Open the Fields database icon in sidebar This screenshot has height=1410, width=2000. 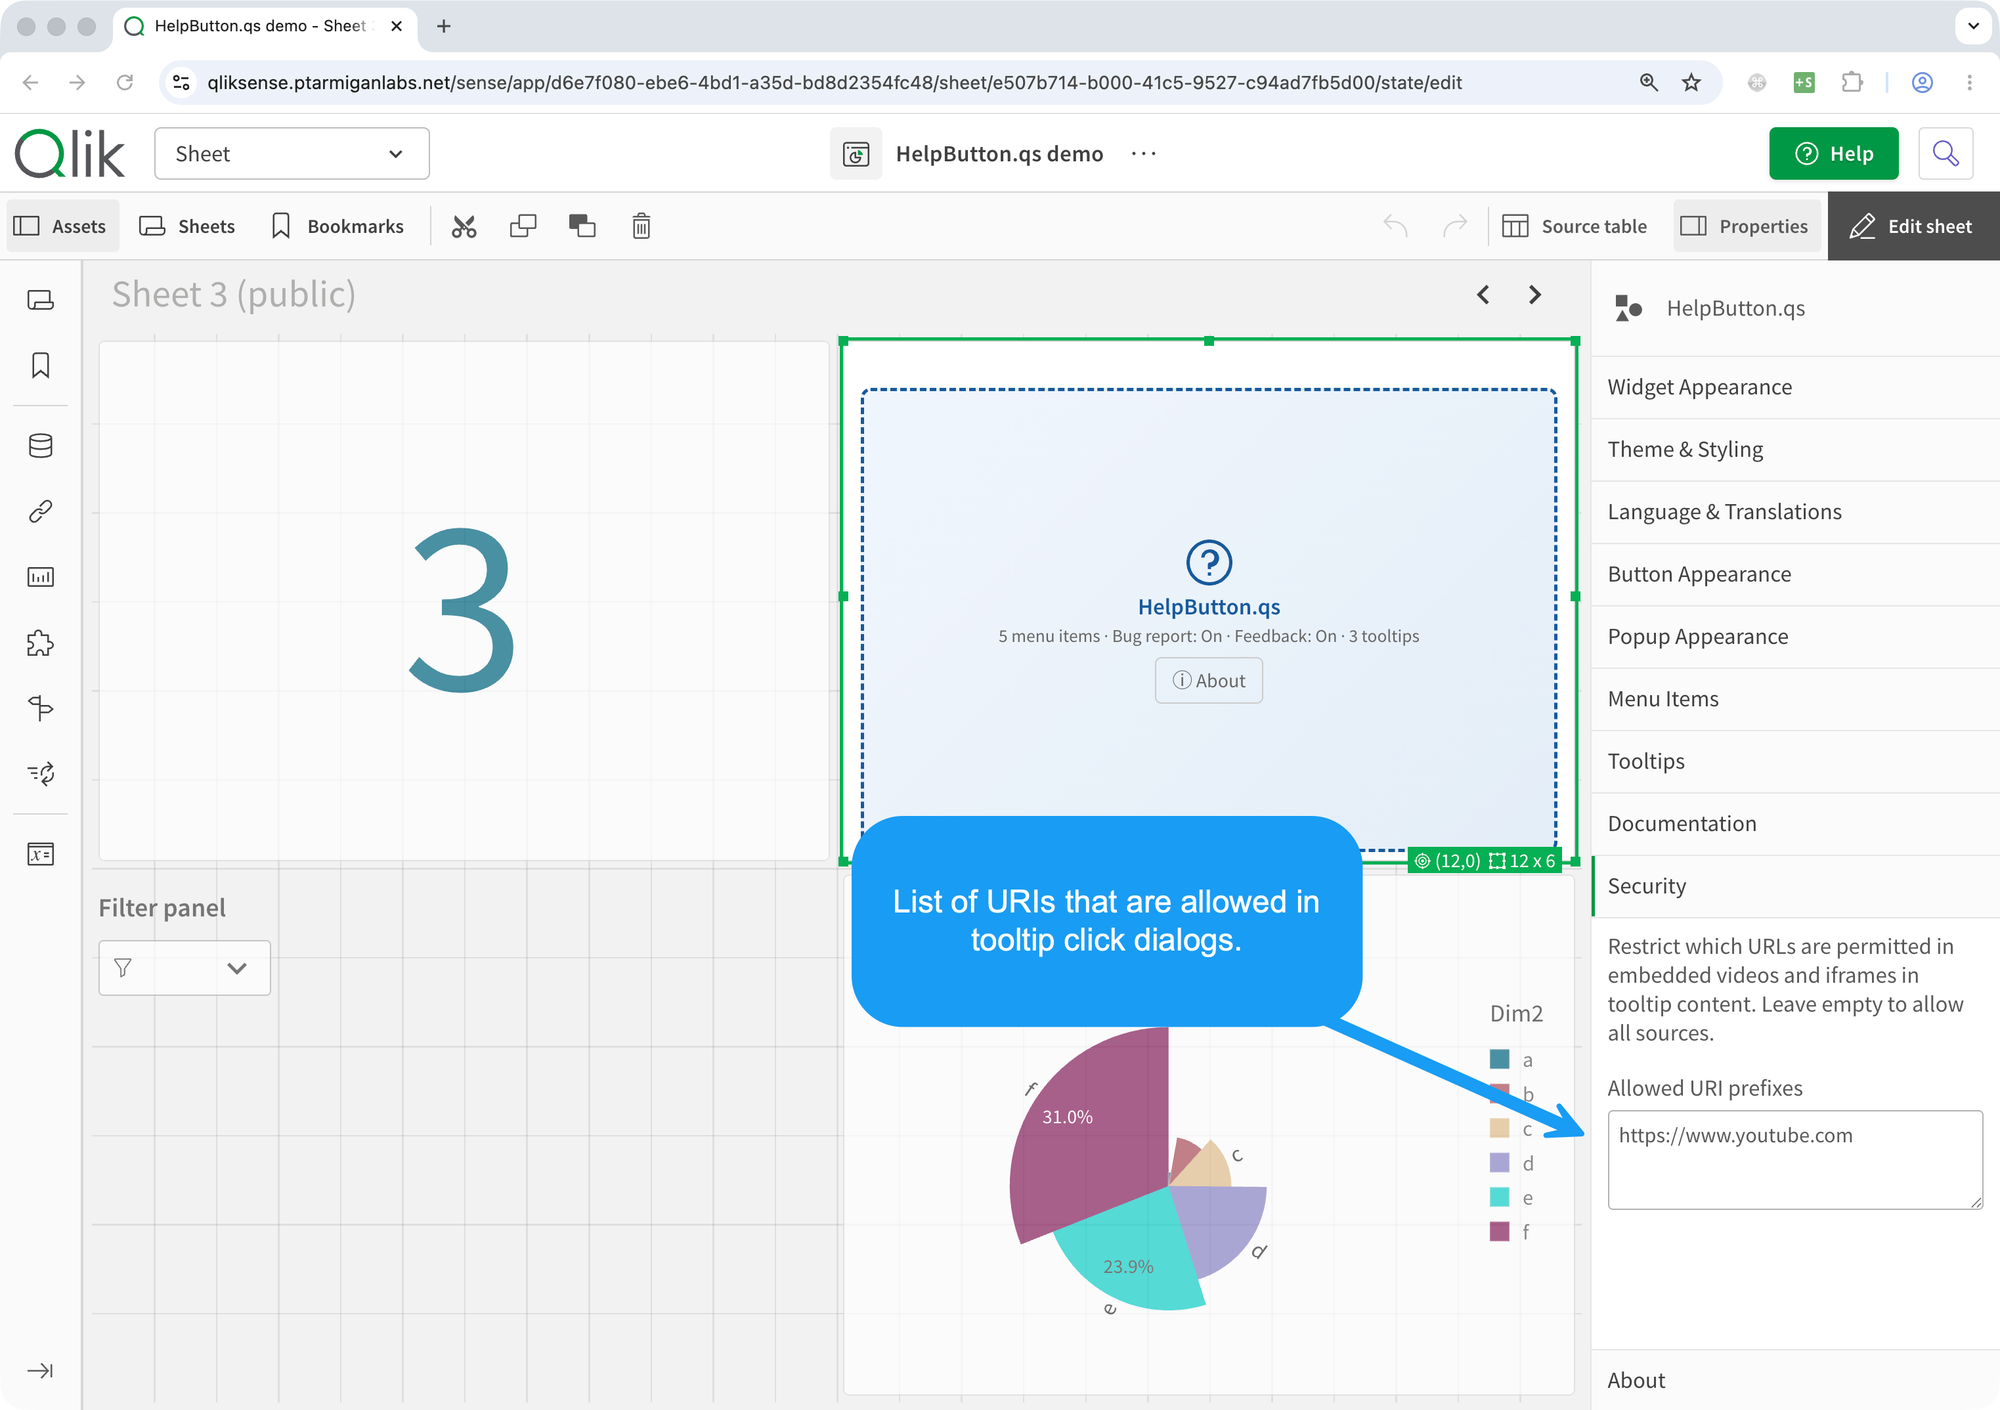[x=40, y=445]
